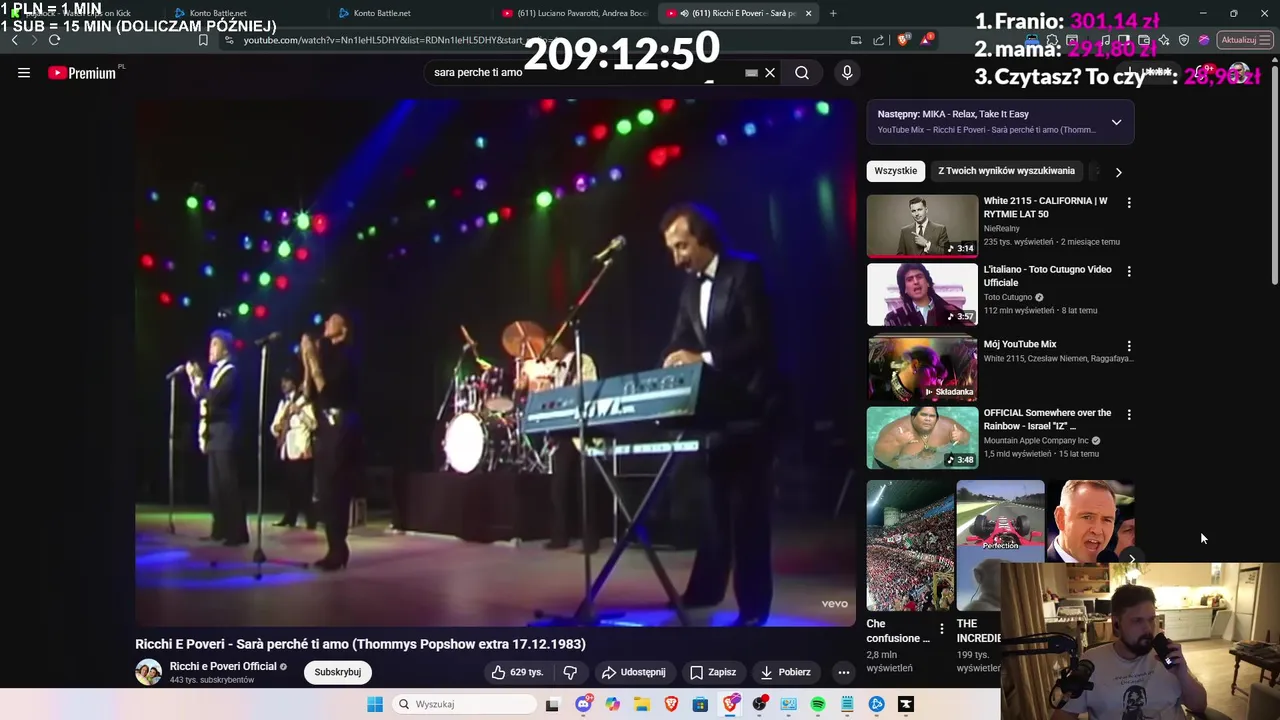
Task: Open the on-screen keyboard icon in search box
Action: [x=751, y=72]
